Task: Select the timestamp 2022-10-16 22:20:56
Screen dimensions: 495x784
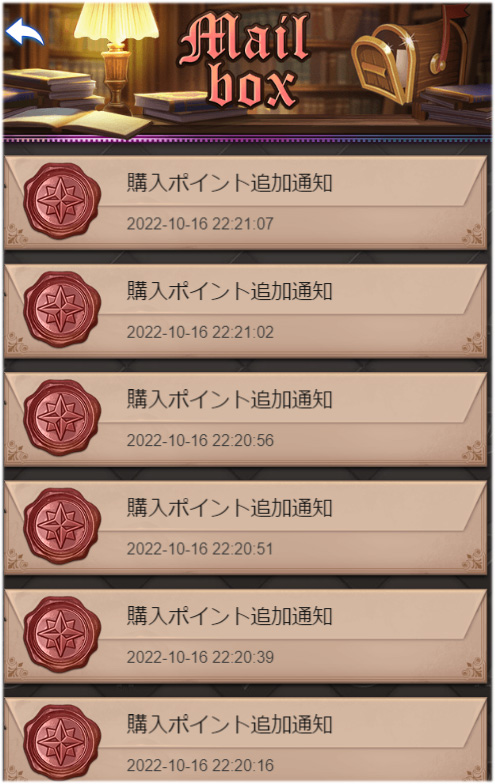Action: coord(200,440)
